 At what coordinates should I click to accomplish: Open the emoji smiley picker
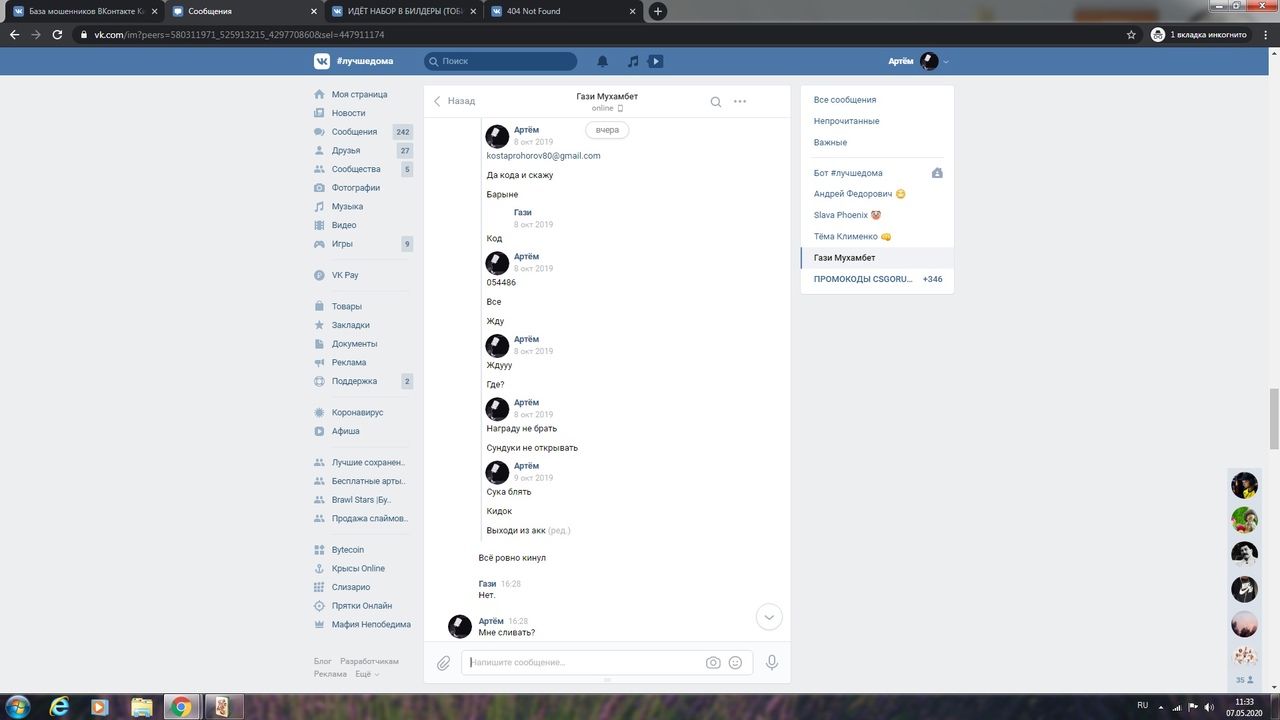click(x=736, y=662)
